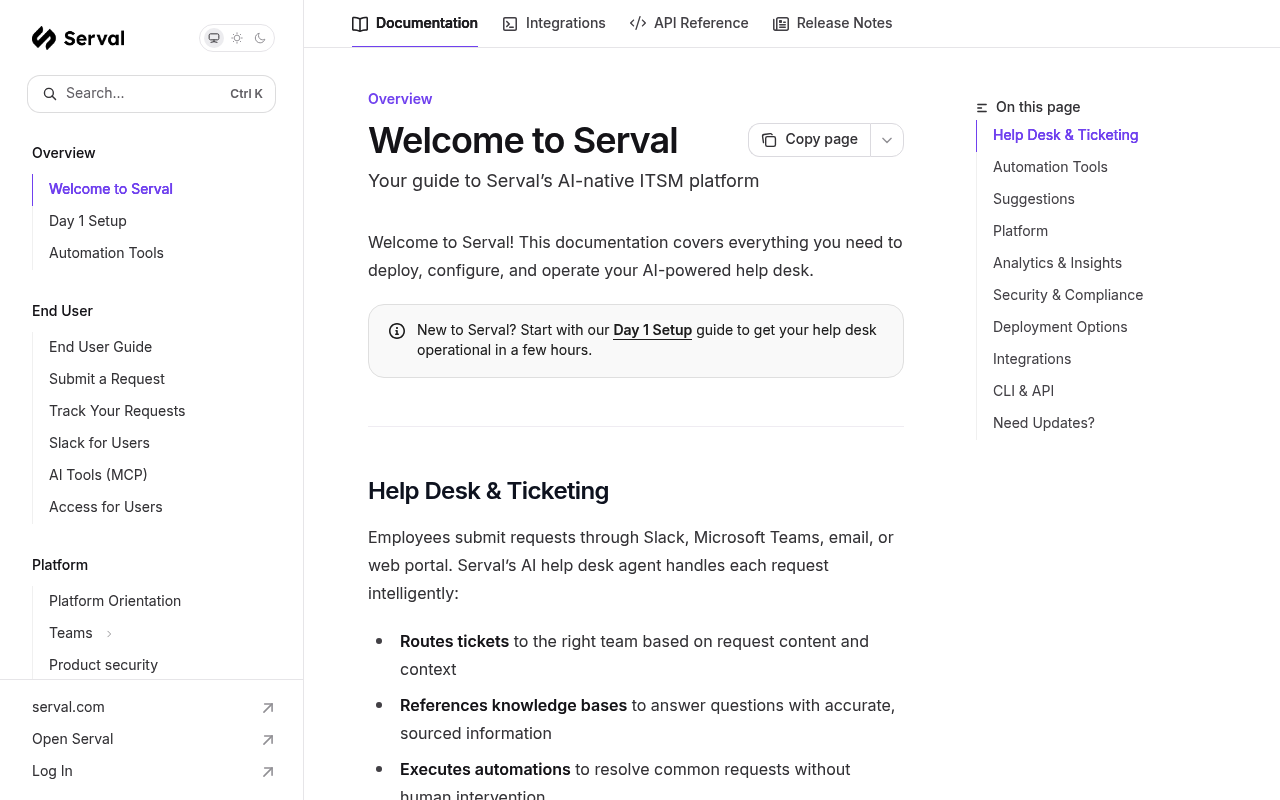1280x800 pixels.
Task: Open Welcome to Serval sidebar page
Action: point(111,189)
